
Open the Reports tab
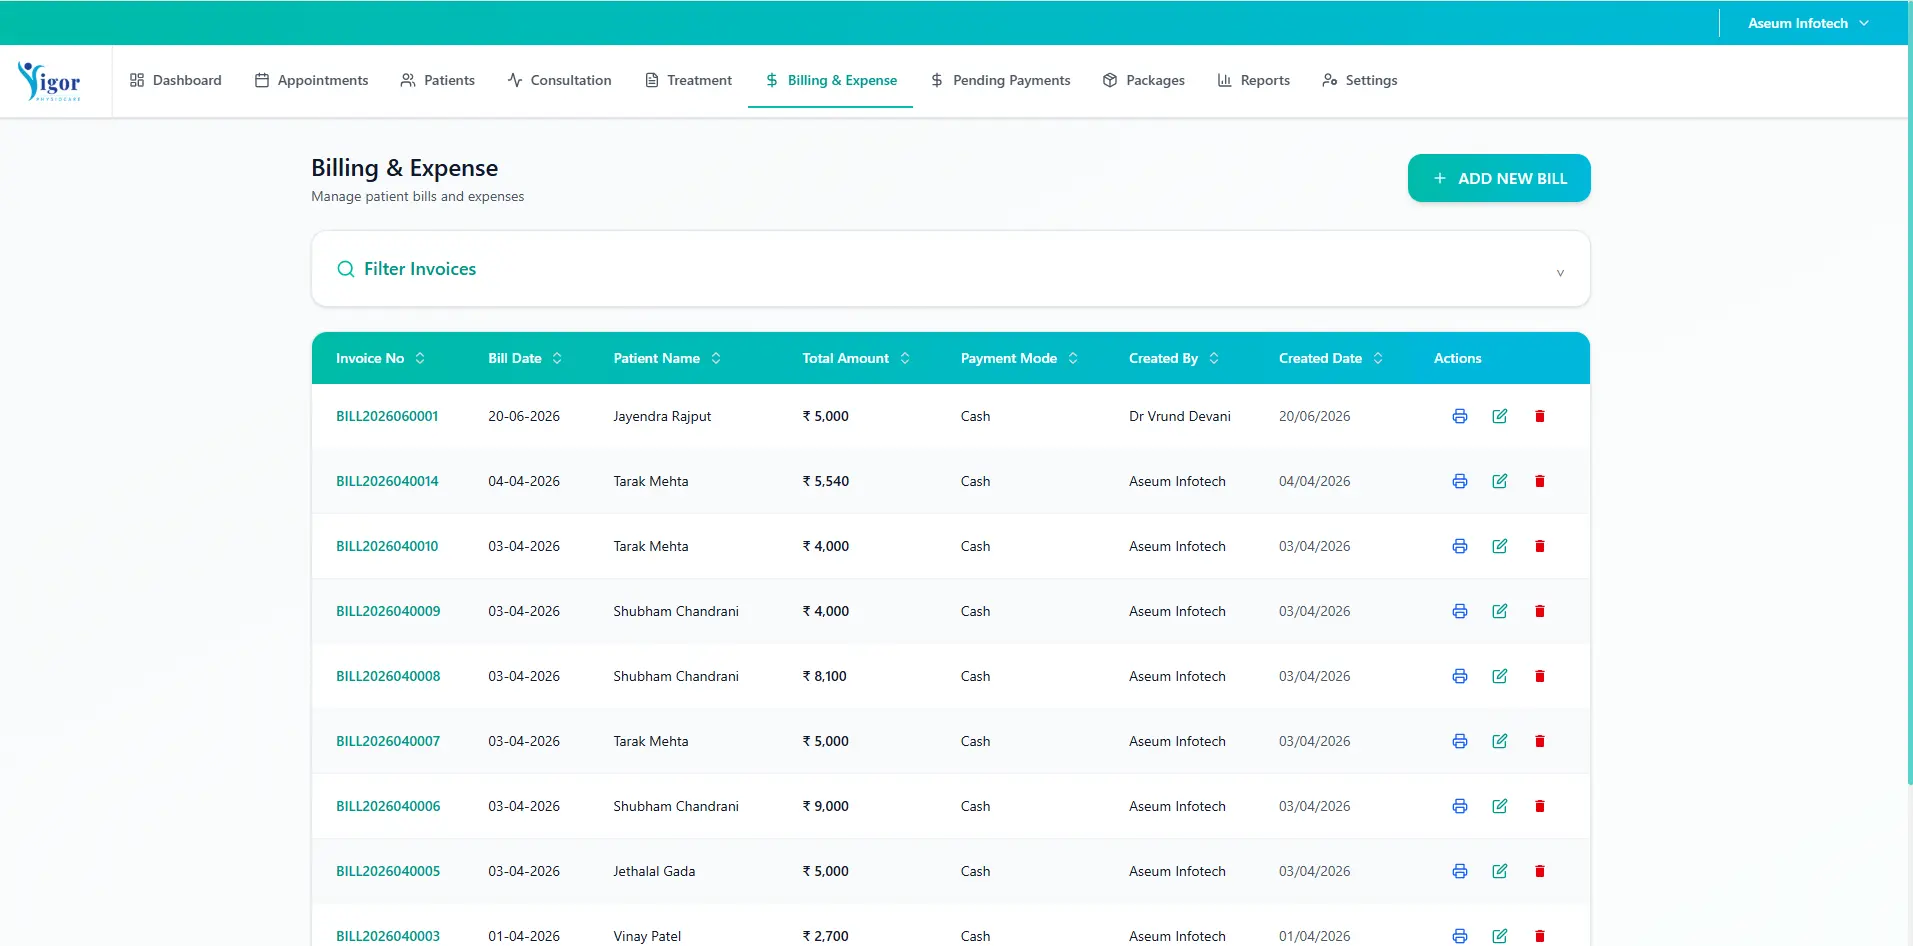coord(1253,80)
